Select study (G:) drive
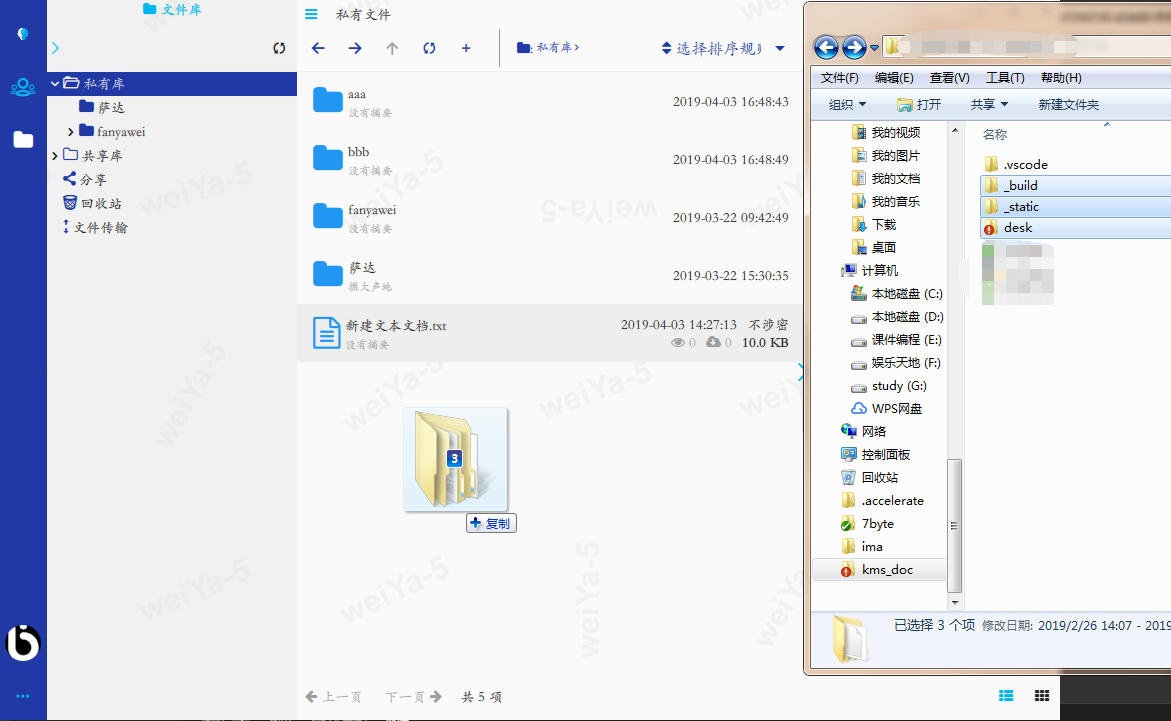 point(889,386)
